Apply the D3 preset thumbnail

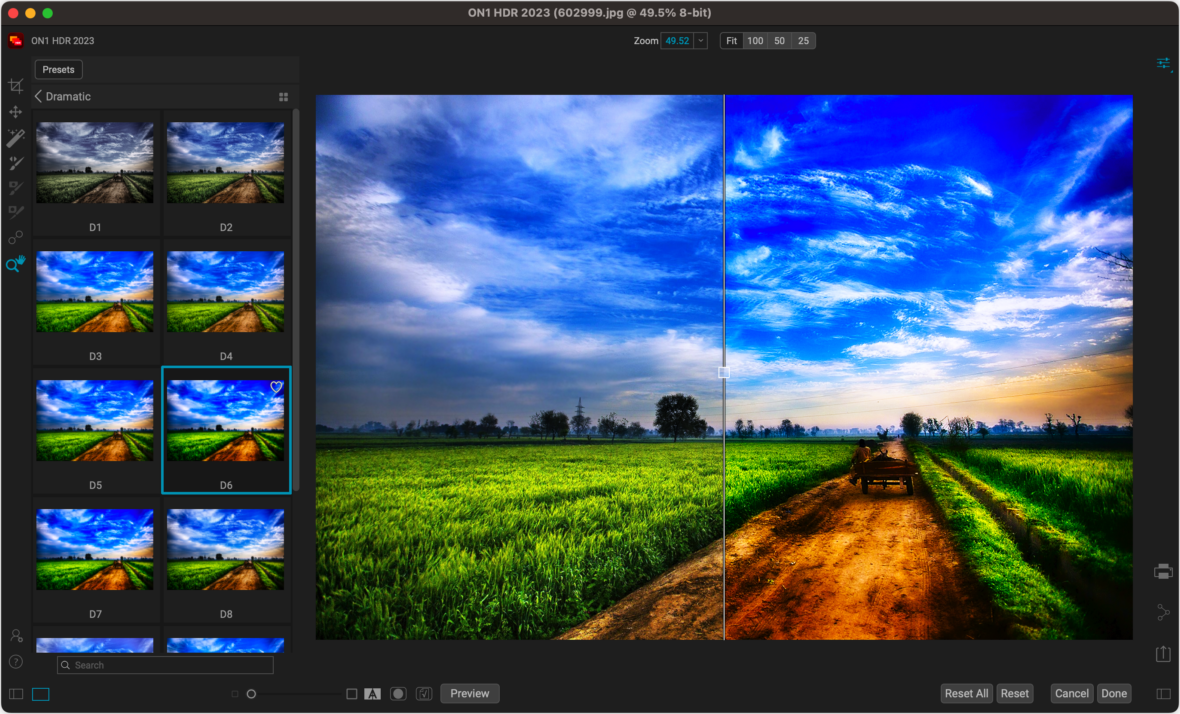click(95, 292)
